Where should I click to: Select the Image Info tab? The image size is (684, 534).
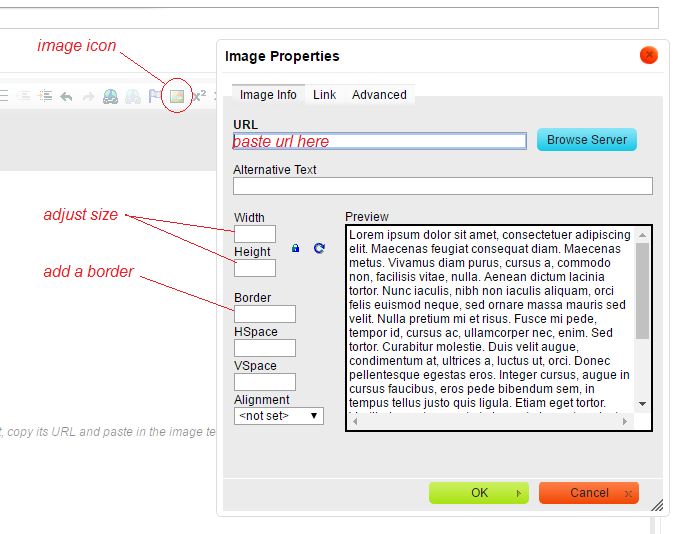pos(268,95)
